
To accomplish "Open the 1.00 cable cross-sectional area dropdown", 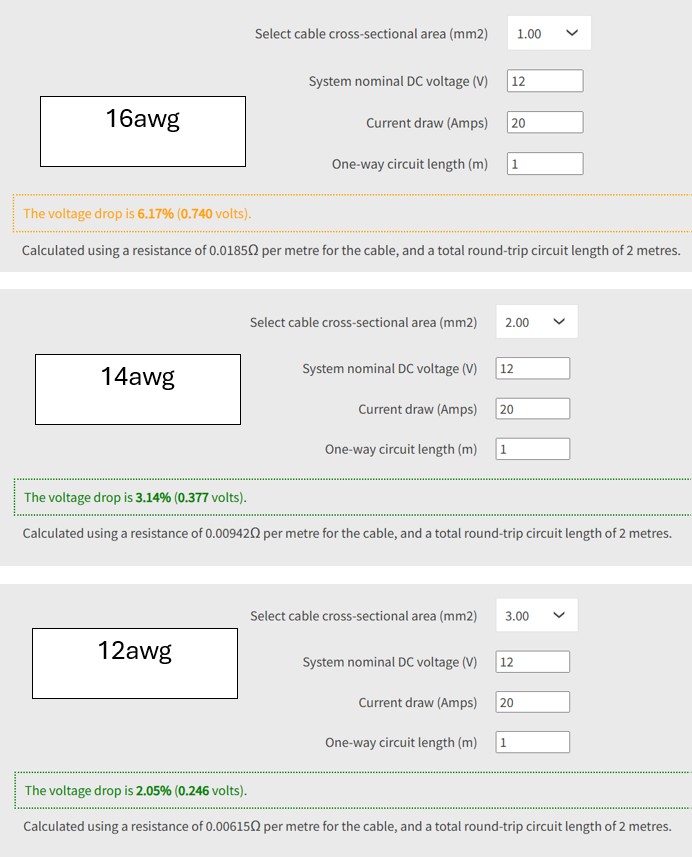I will coord(548,33).
